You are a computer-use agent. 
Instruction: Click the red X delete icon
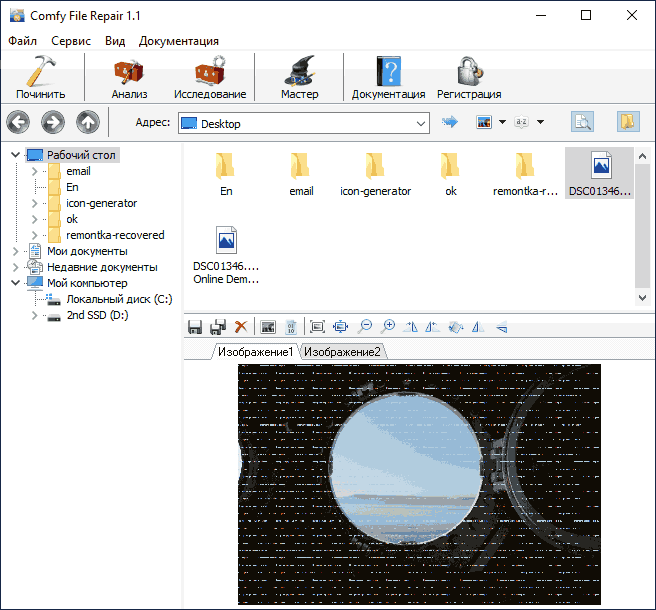point(241,327)
